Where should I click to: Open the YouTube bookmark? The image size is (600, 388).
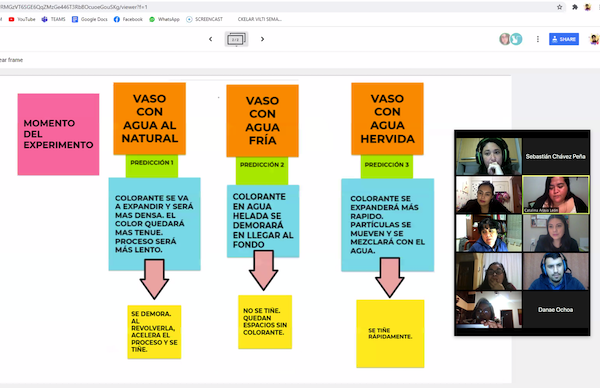pyautogui.click(x=22, y=19)
